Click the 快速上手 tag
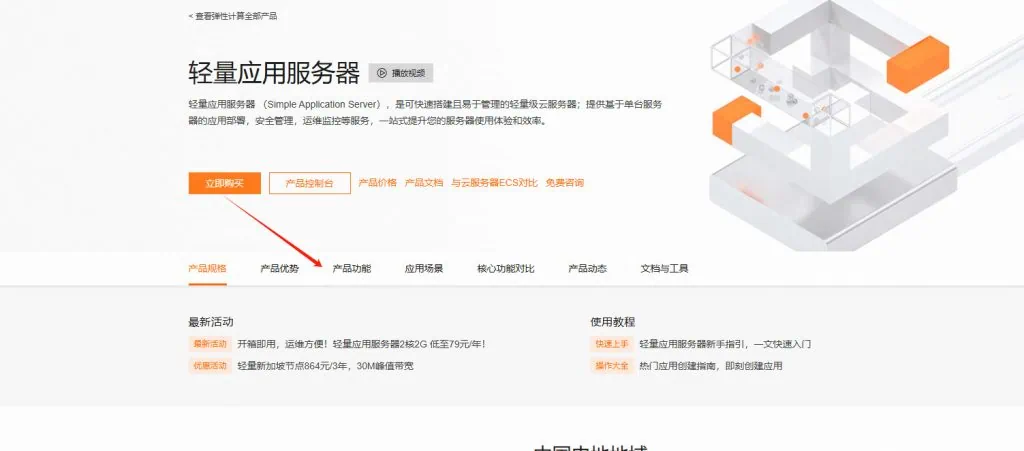Screen dimensions: 1024x451 pos(612,344)
